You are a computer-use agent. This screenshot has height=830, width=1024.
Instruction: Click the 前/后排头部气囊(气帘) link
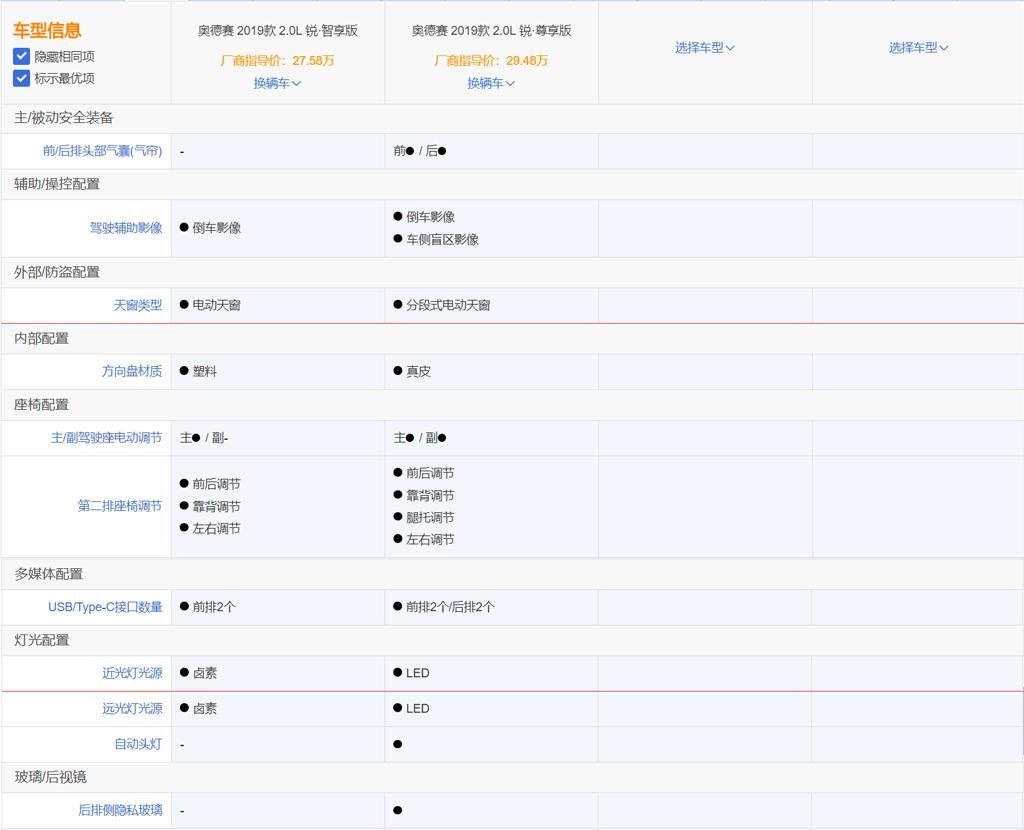103,151
